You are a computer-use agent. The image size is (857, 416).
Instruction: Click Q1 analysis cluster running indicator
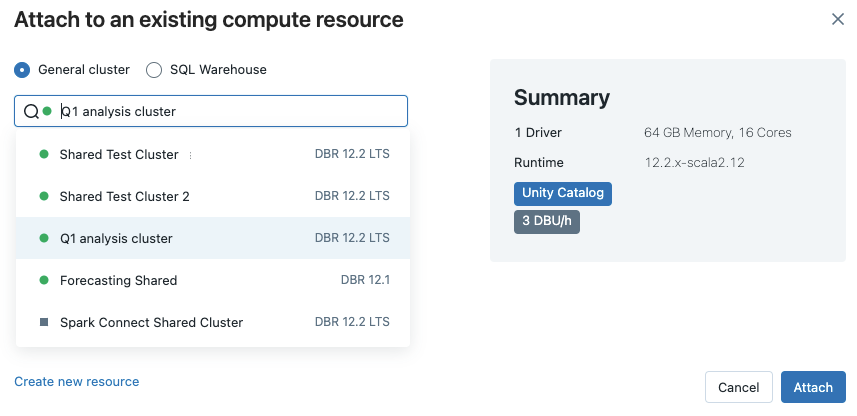click(x=44, y=239)
